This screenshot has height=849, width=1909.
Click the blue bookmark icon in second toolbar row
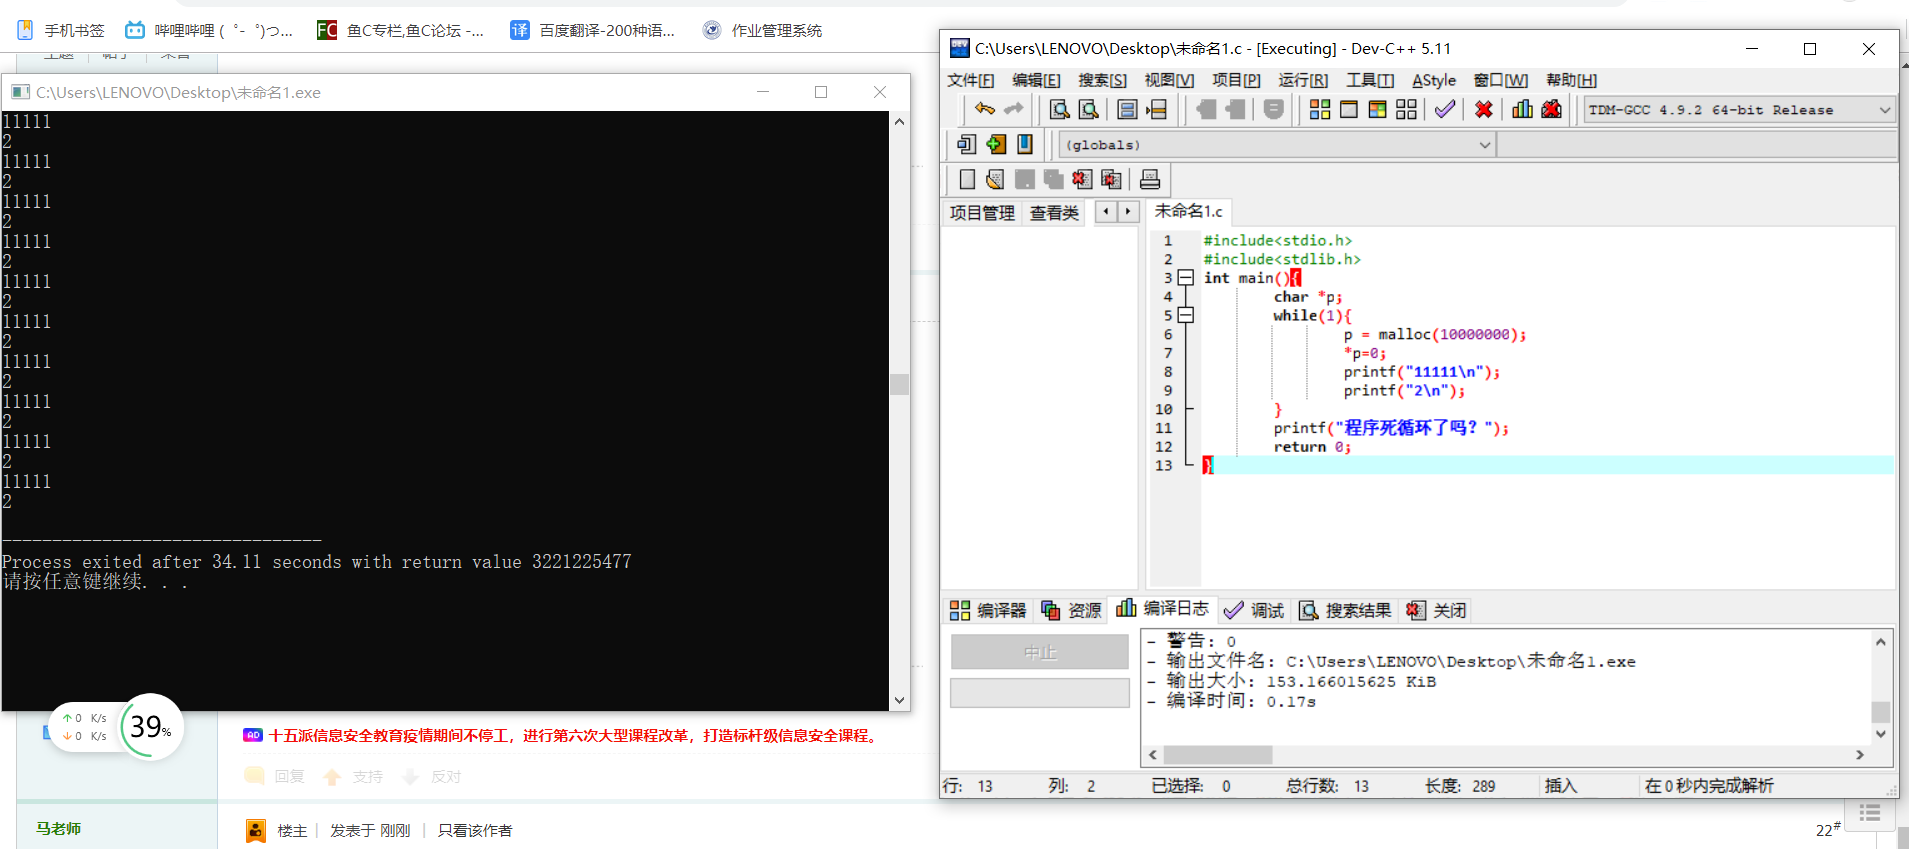(x=1025, y=144)
